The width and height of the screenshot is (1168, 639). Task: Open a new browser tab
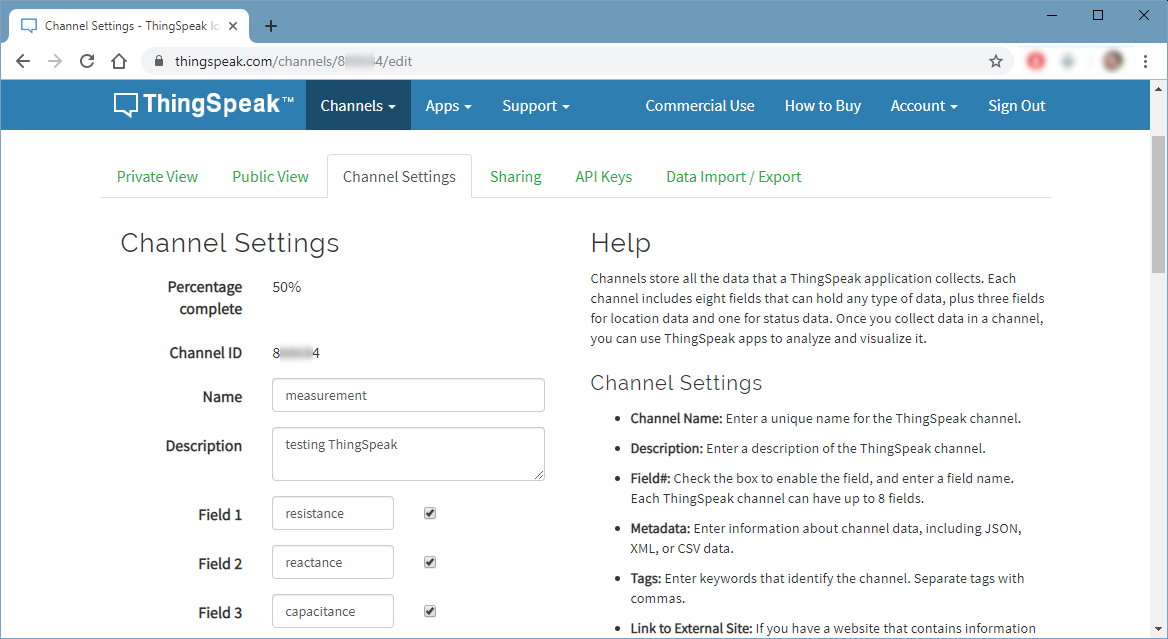[271, 26]
